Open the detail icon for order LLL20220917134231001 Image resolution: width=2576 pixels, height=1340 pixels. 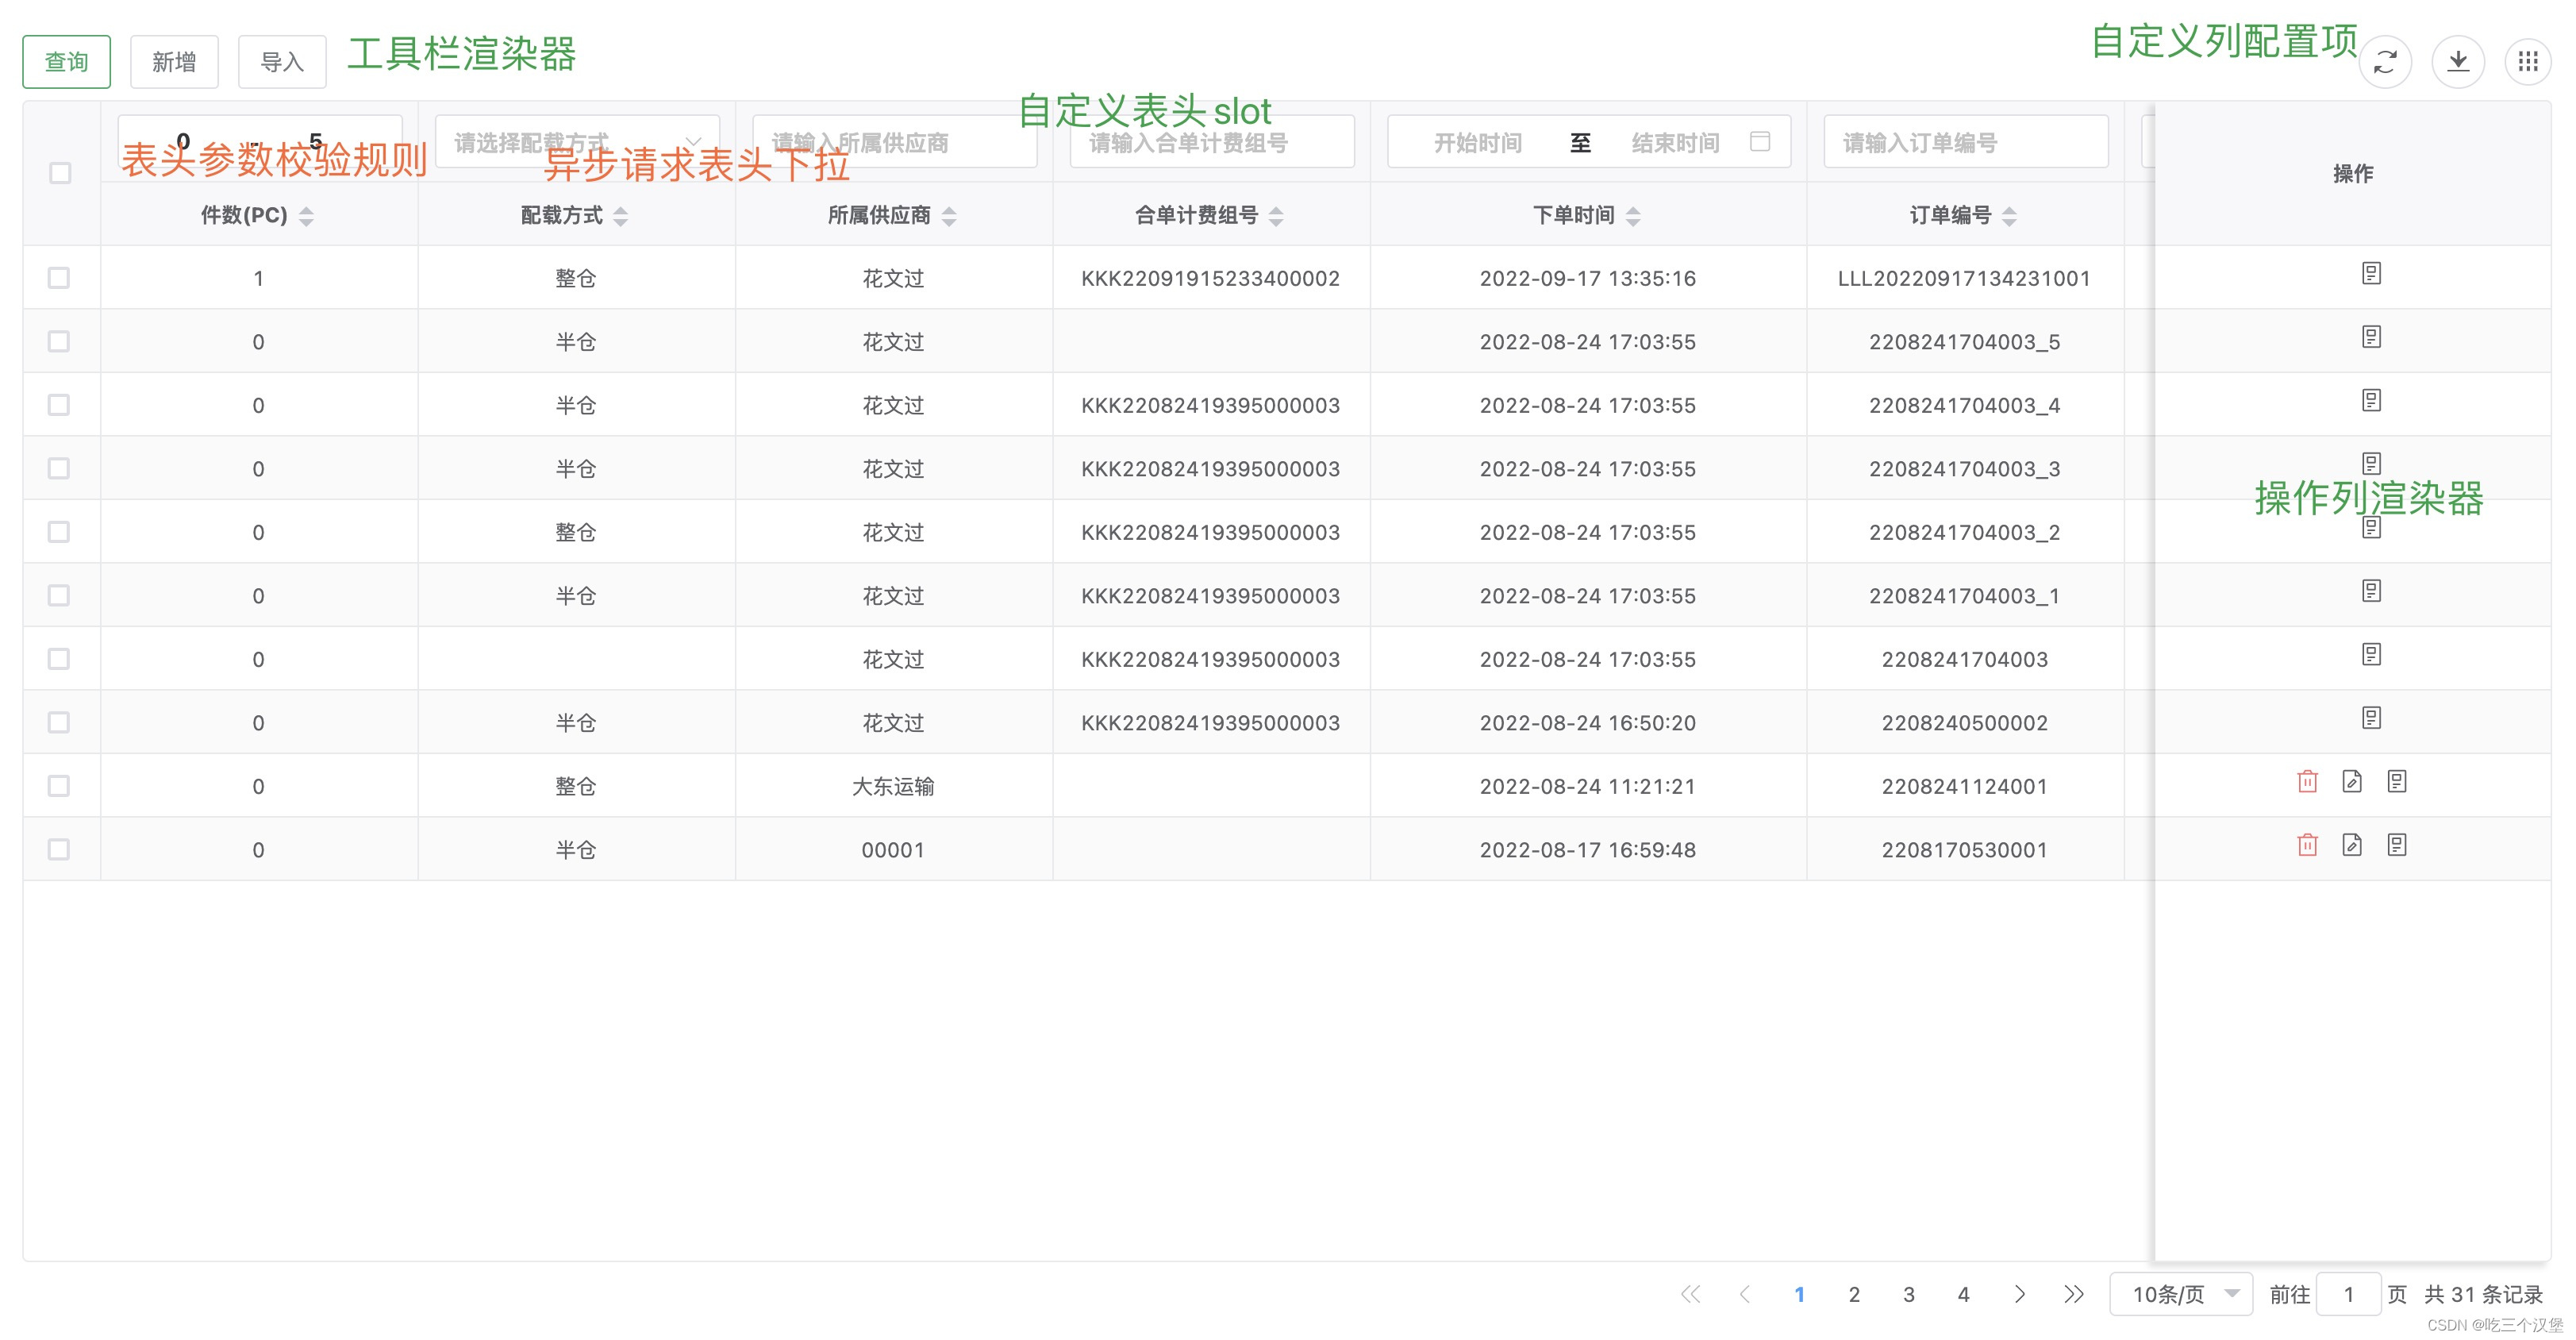pos(2371,273)
